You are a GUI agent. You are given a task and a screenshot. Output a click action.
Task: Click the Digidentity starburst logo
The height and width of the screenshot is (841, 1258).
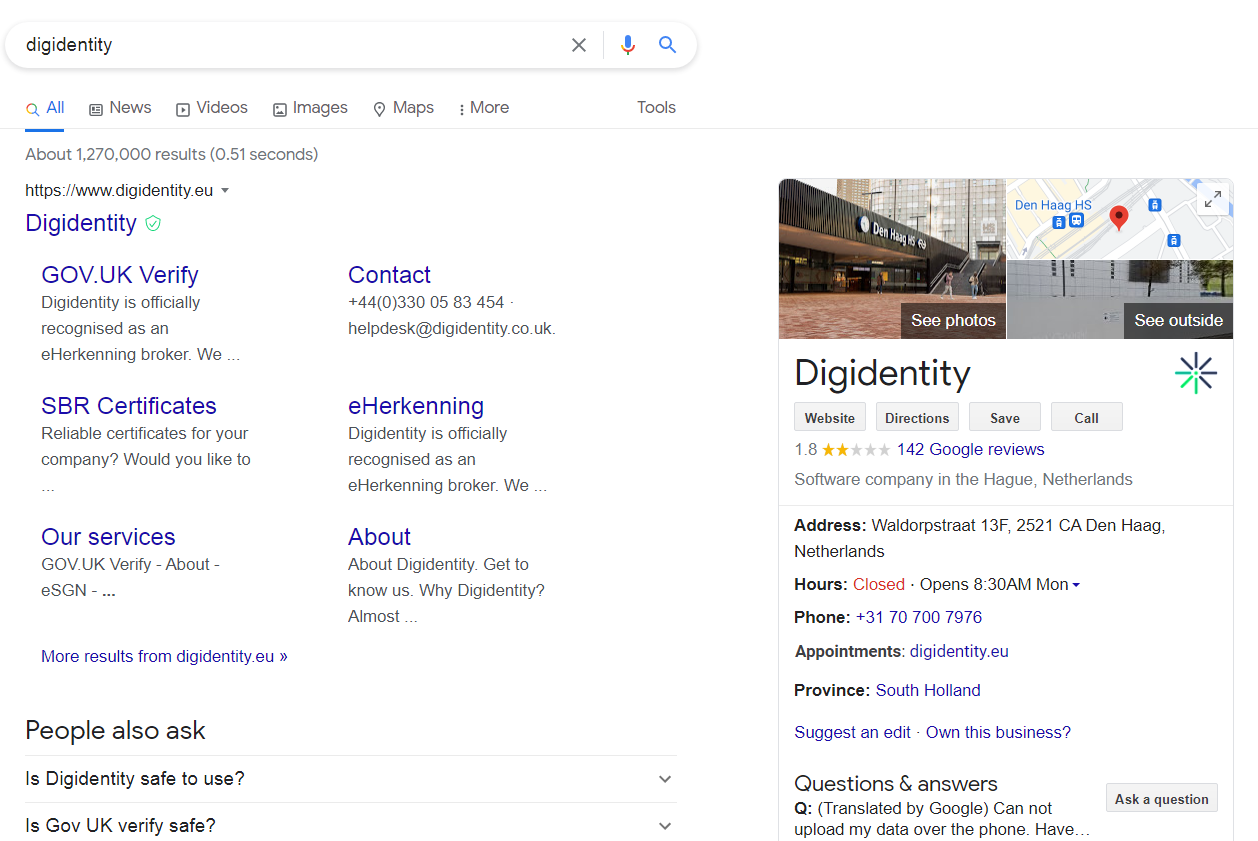[1196, 374]
